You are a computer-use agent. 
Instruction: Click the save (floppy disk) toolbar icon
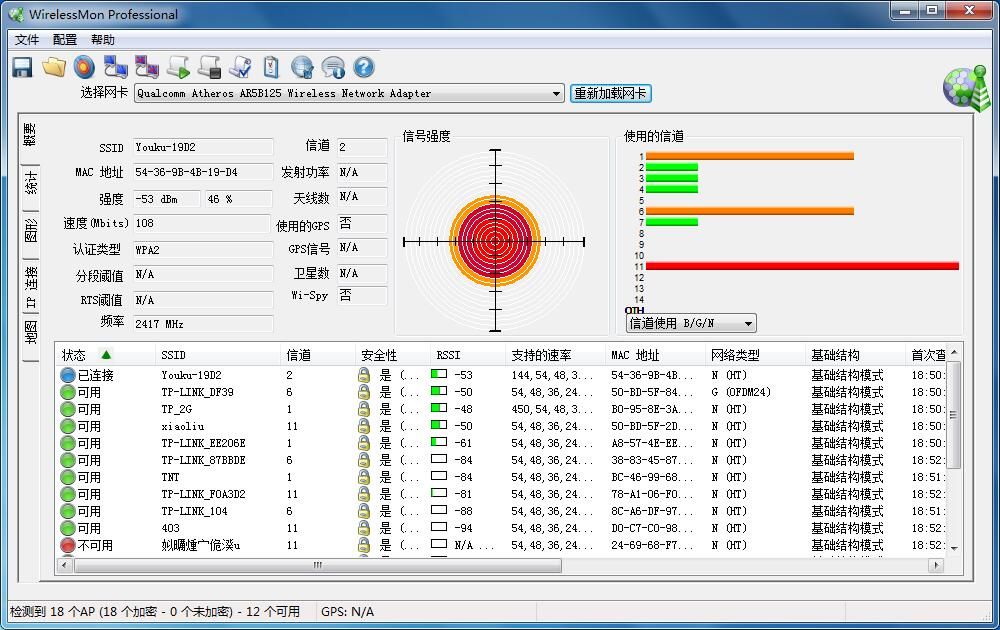pyautogui.click(x=22, y=67)
